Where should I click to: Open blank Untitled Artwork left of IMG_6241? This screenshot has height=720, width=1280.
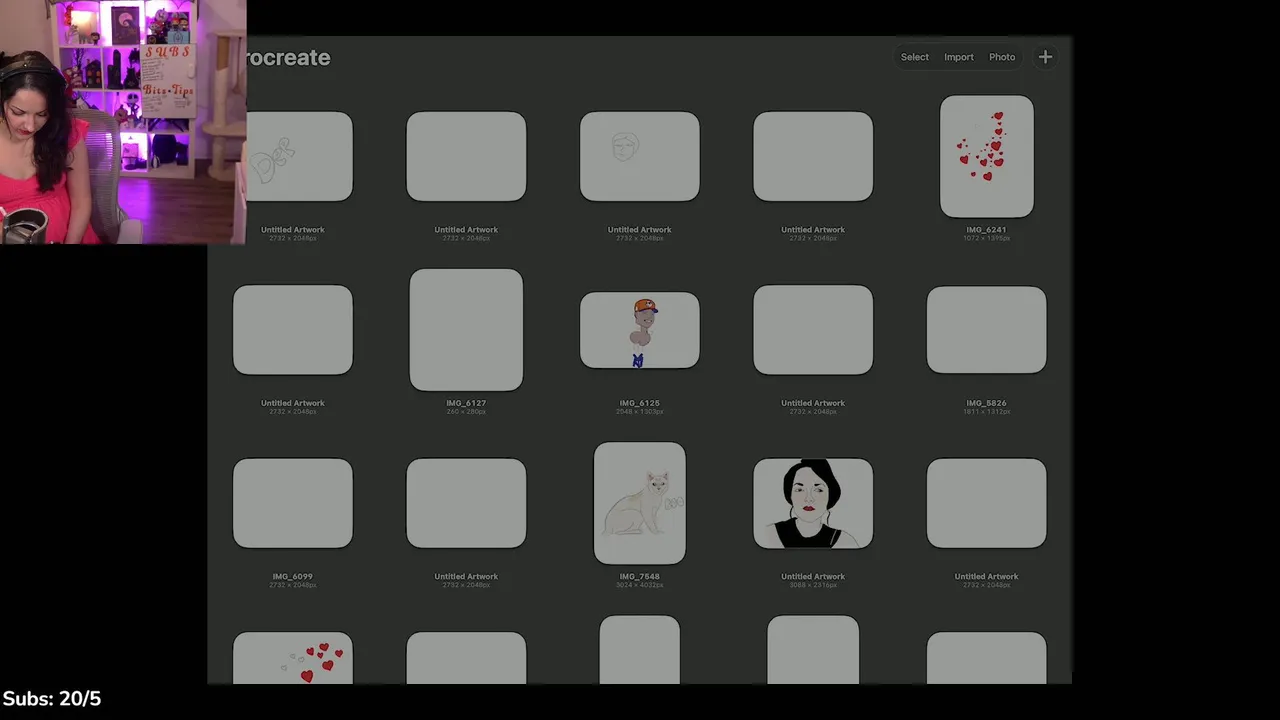[813, 156]
